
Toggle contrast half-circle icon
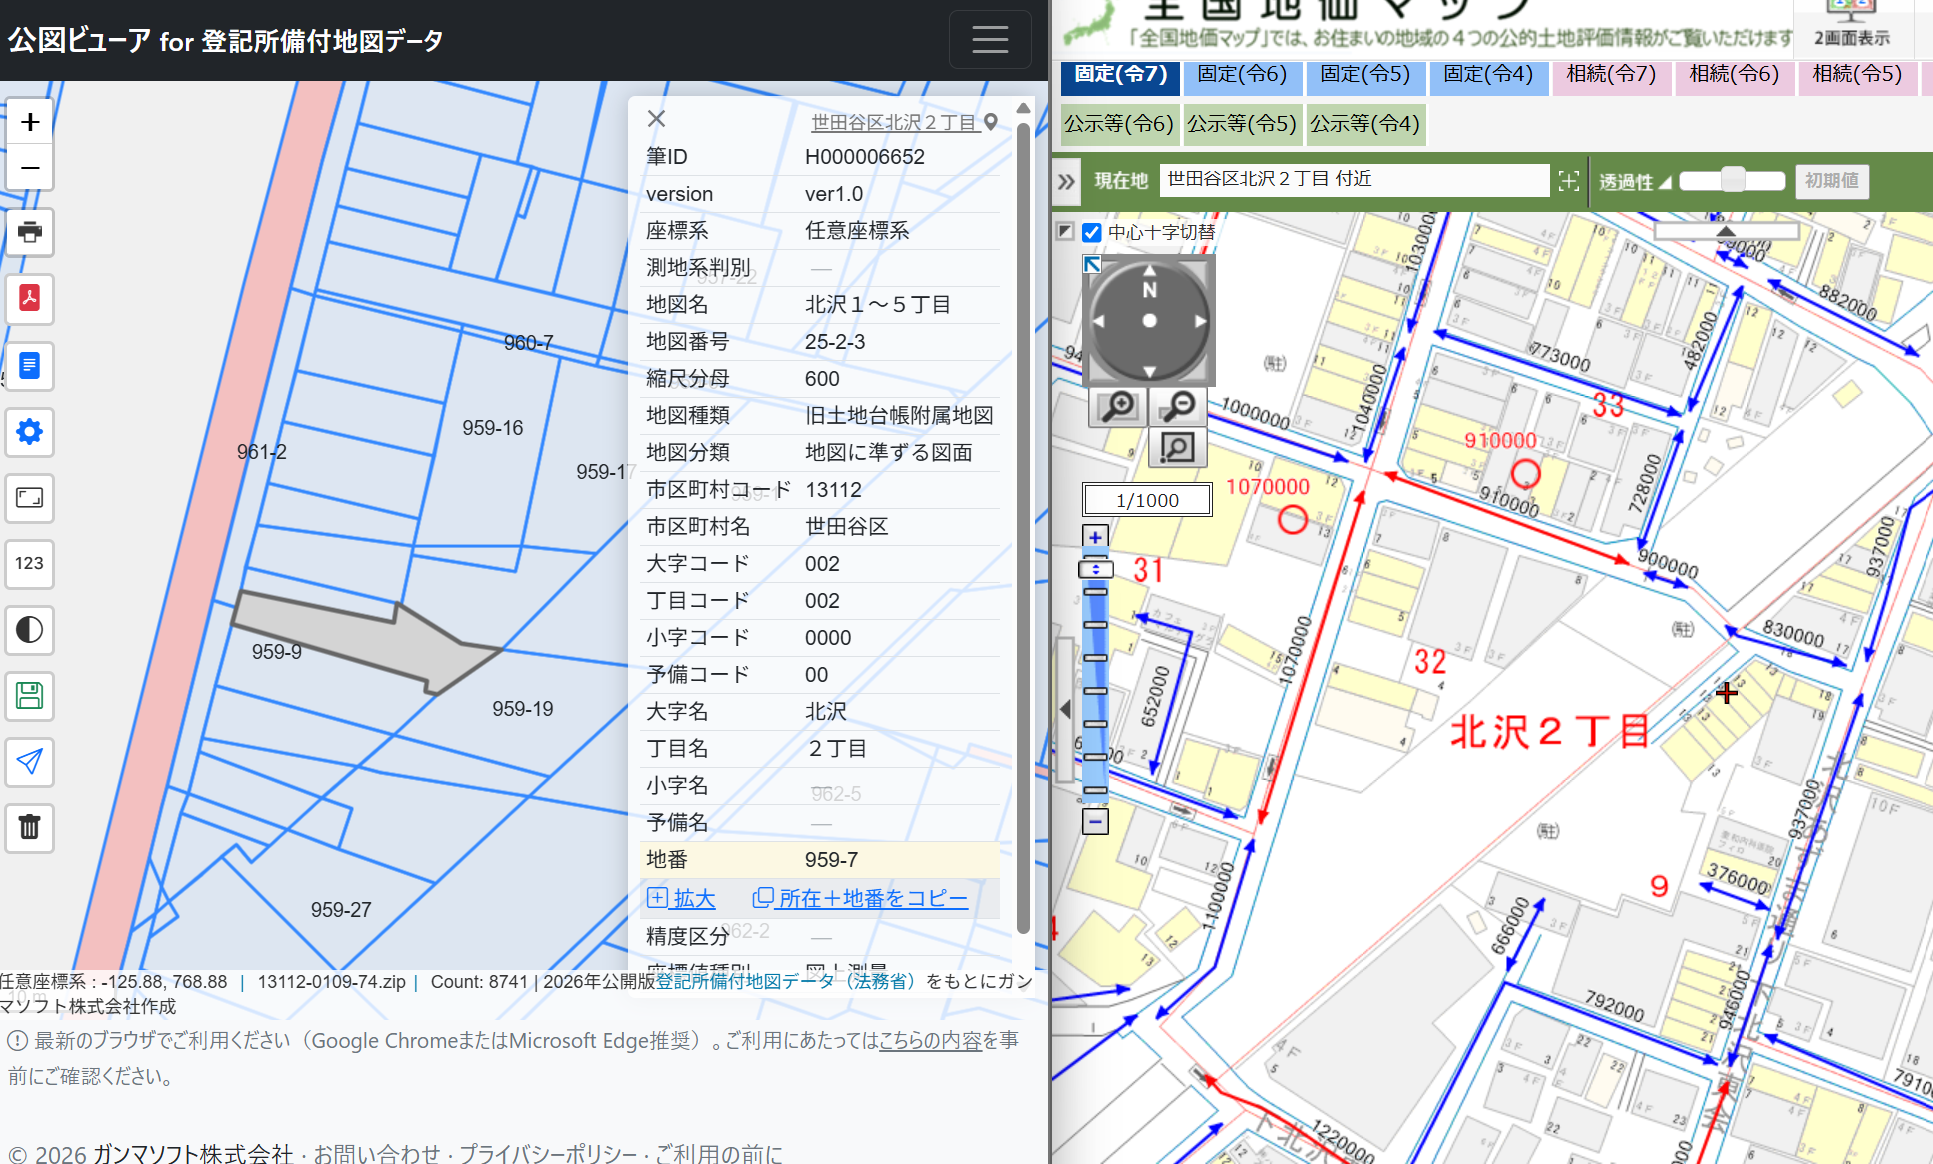pos(30,630)
